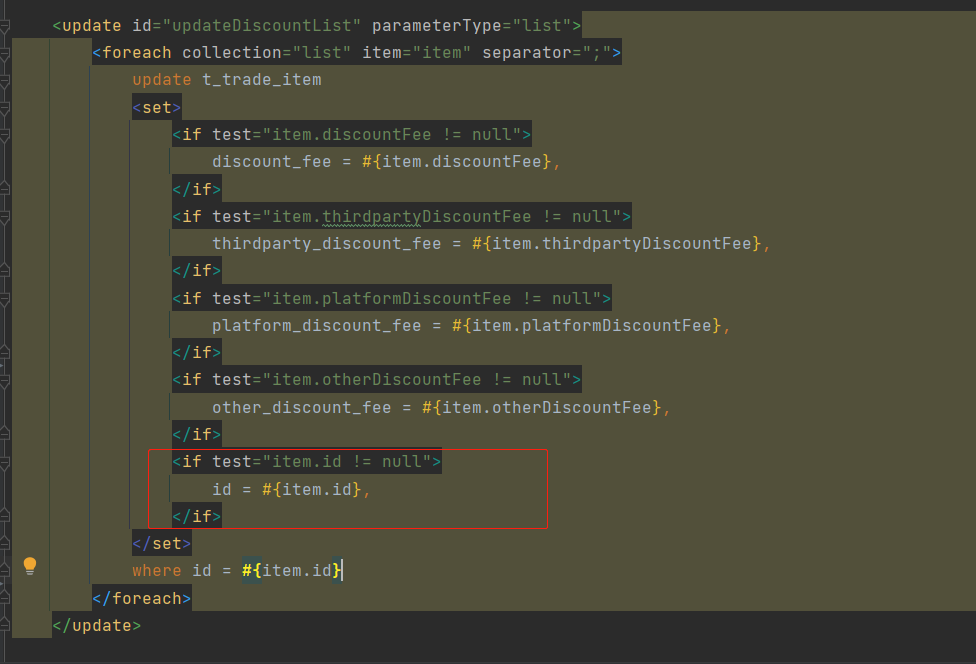Click underlined thirdparty word in test condition
The width and height of the screenshot is (976, 664).
(372, 217)
